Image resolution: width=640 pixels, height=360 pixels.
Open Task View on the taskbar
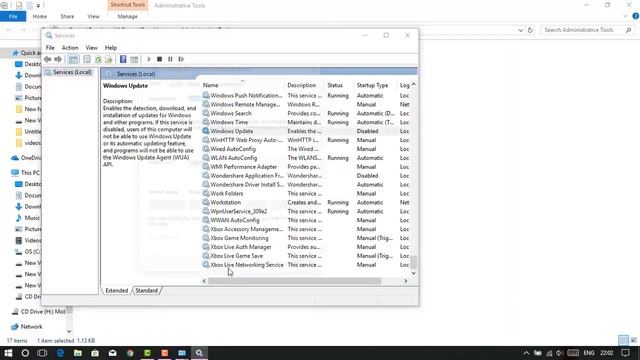pos(42,353)
